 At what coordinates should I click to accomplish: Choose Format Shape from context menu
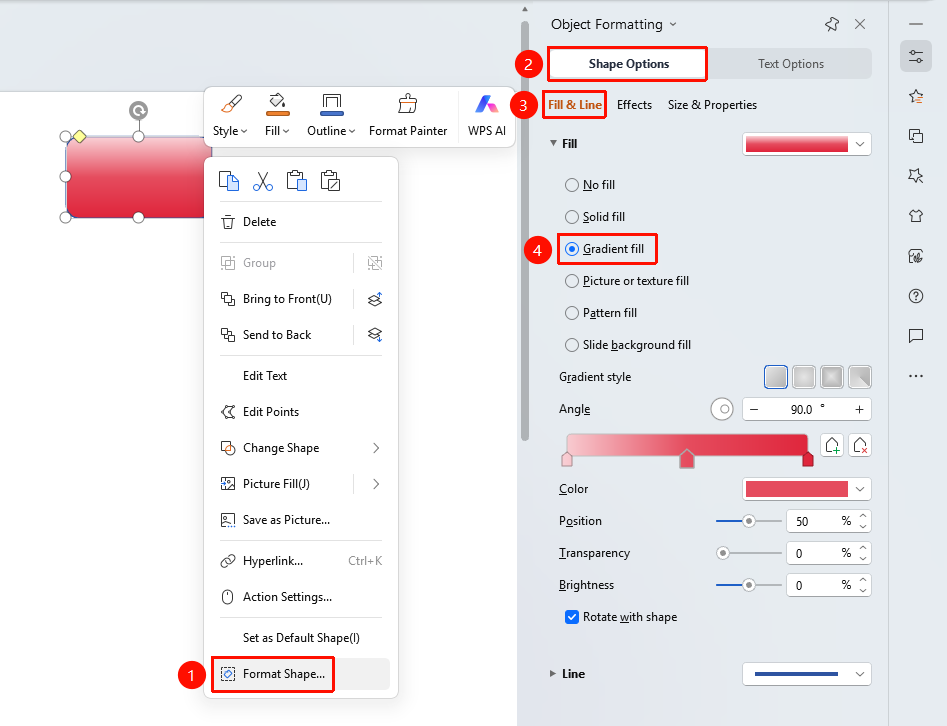300,673
